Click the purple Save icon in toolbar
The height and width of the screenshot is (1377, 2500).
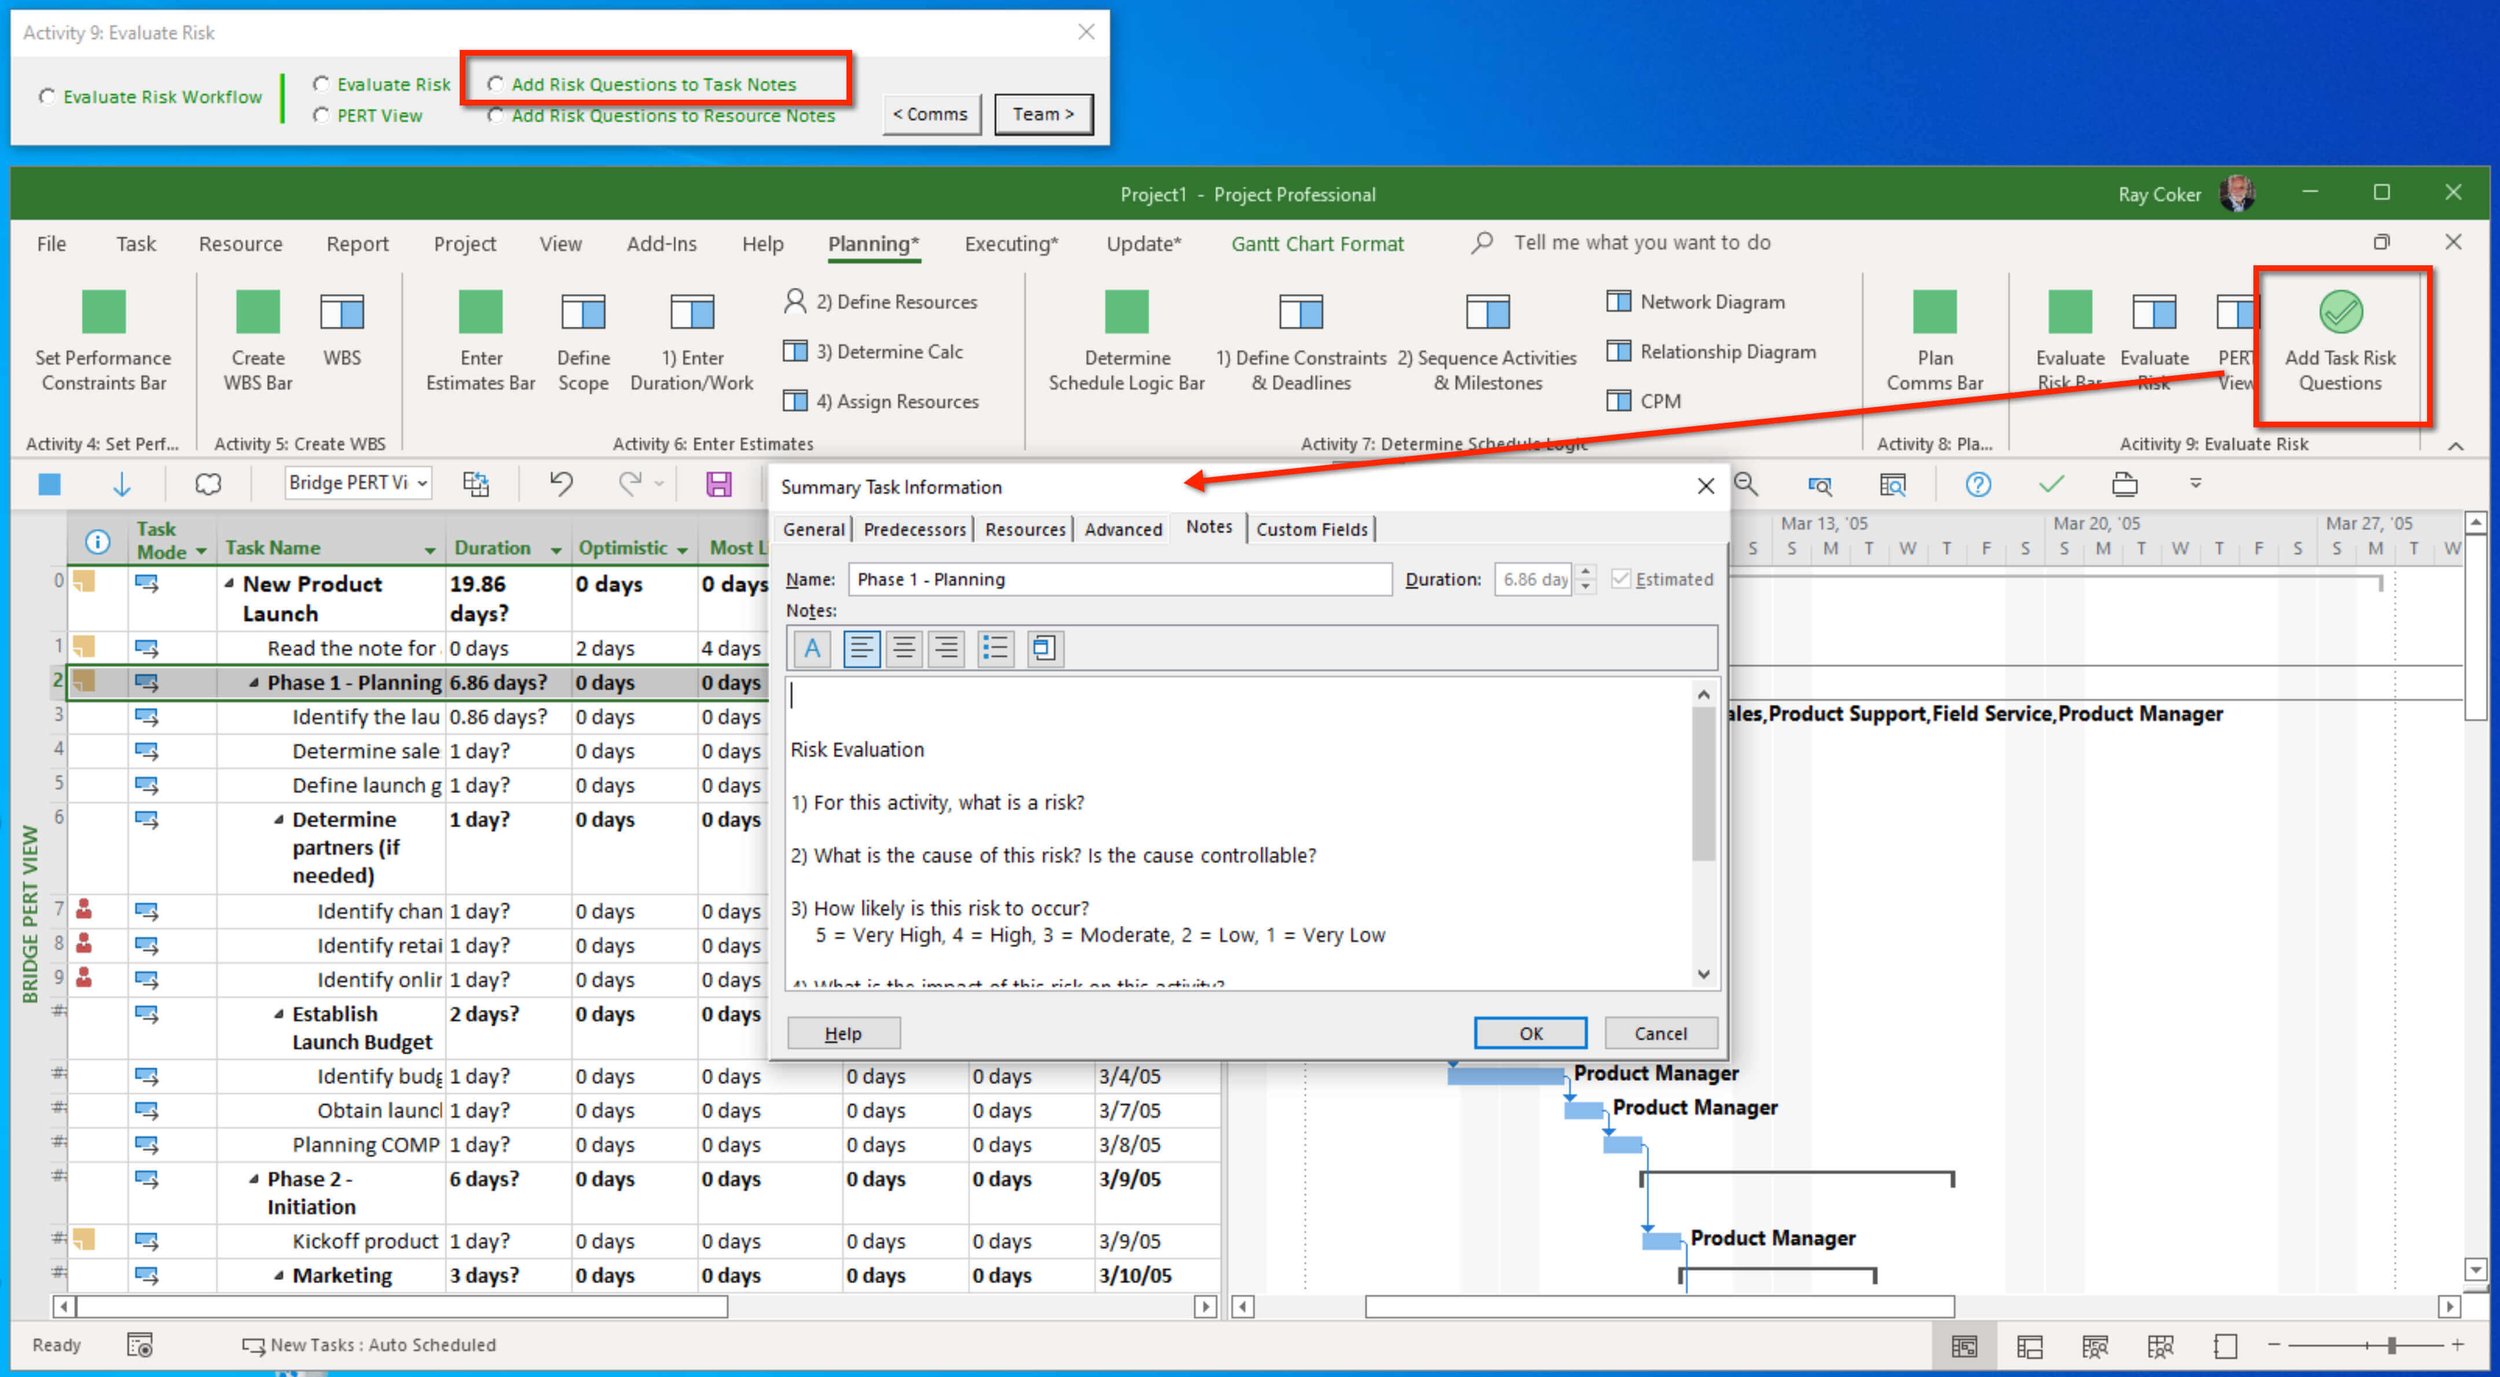[718, 485]
